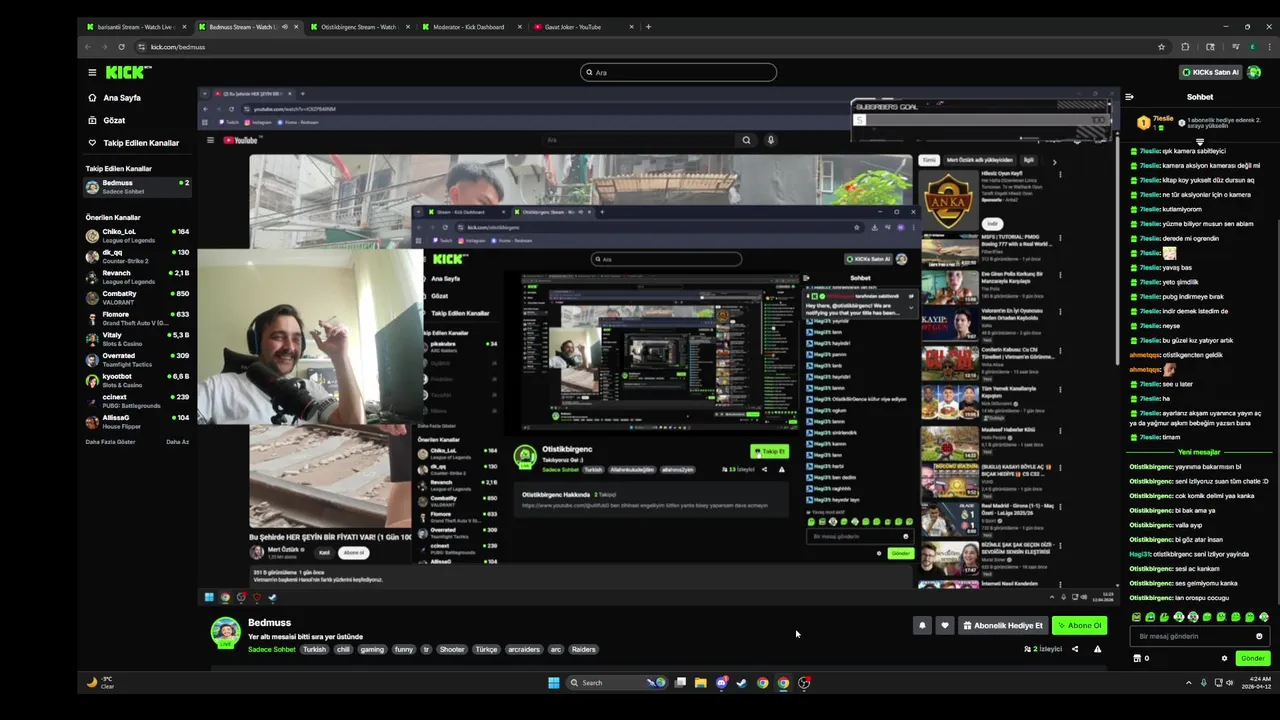Click the Sadece Sohbet category link

271,650
